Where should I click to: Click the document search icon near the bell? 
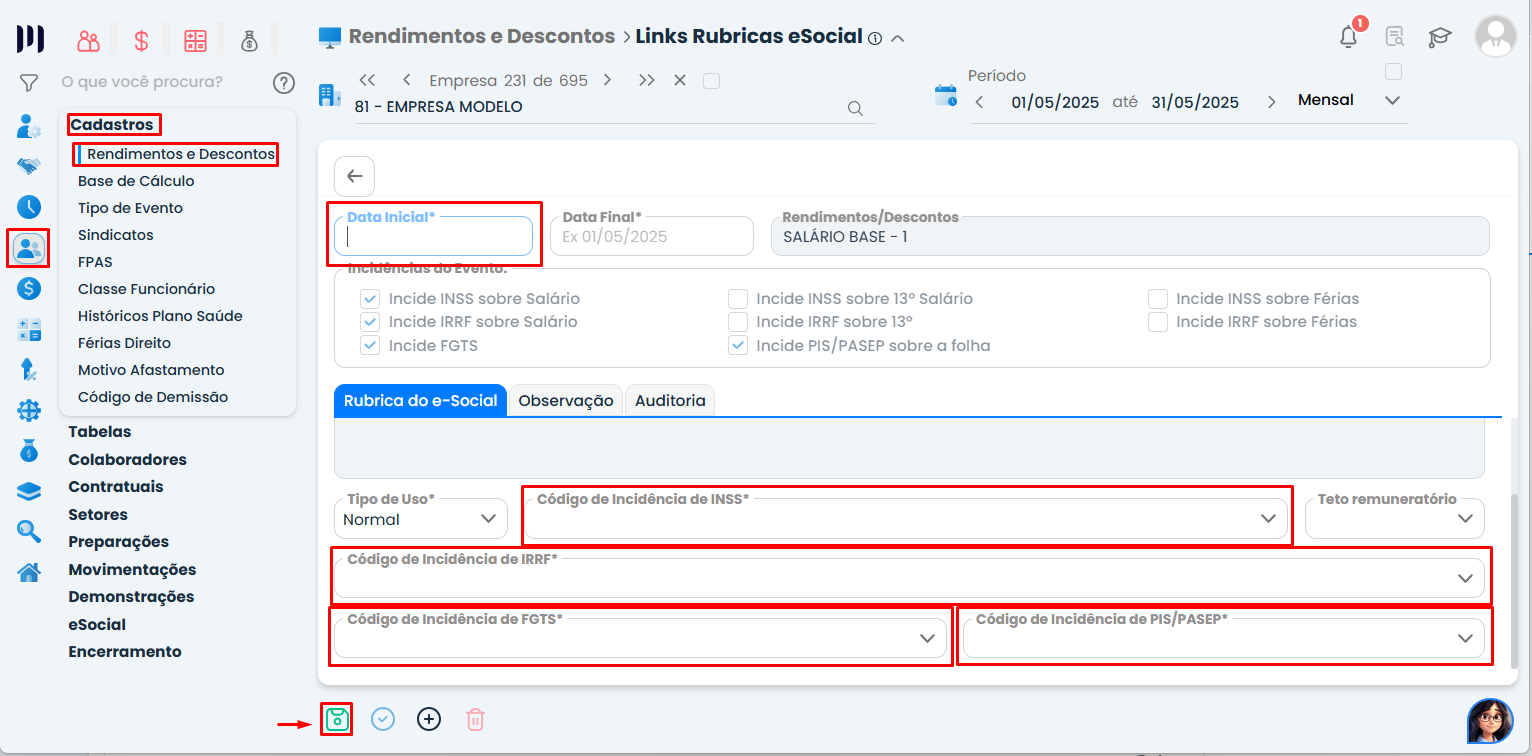pos(1394,37)
